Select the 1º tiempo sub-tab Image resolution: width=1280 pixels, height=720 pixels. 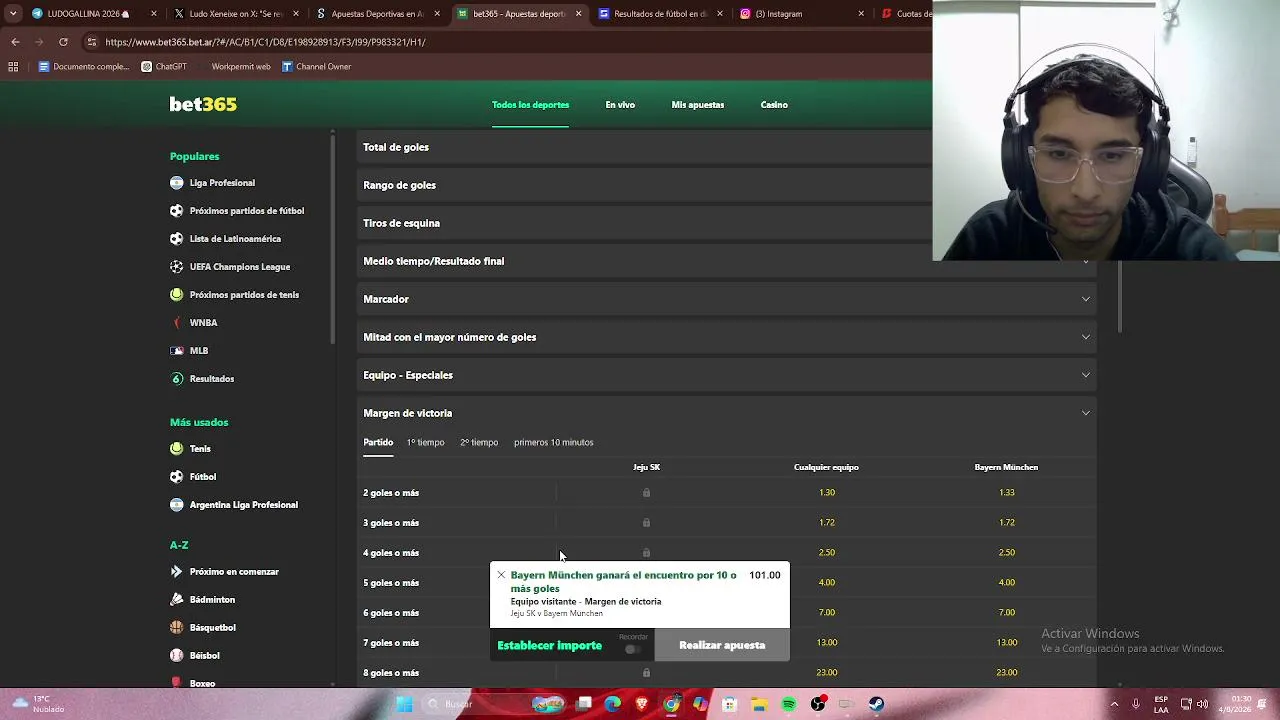pos(426,442)
